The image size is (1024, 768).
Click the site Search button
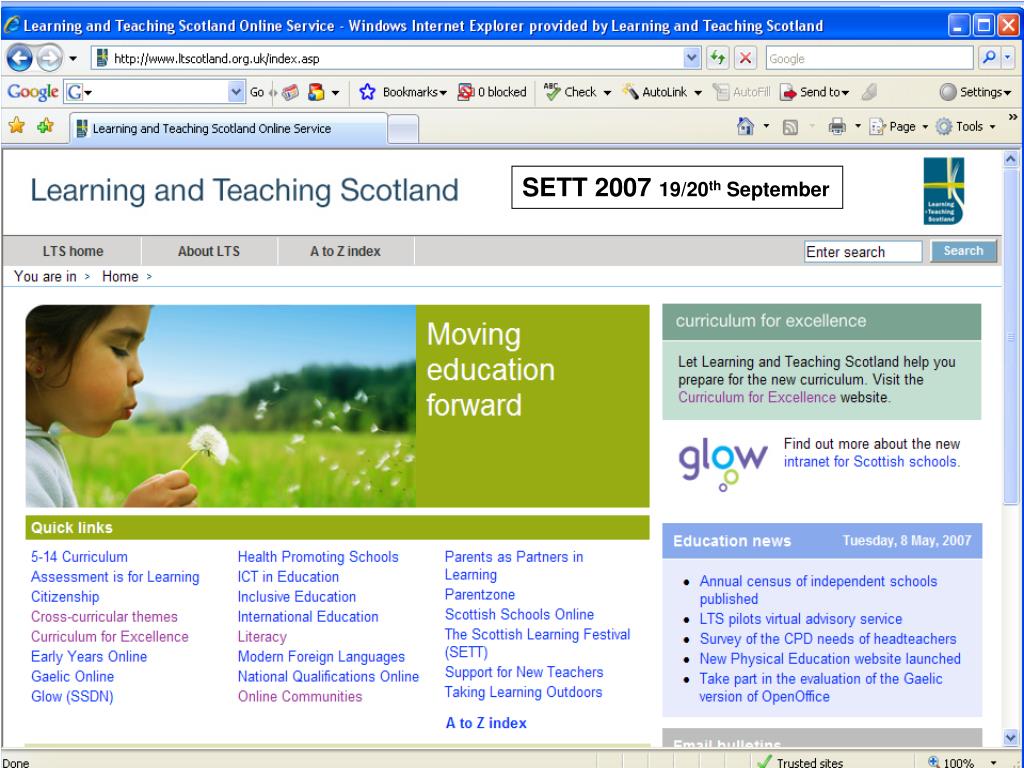click(963, 251)
